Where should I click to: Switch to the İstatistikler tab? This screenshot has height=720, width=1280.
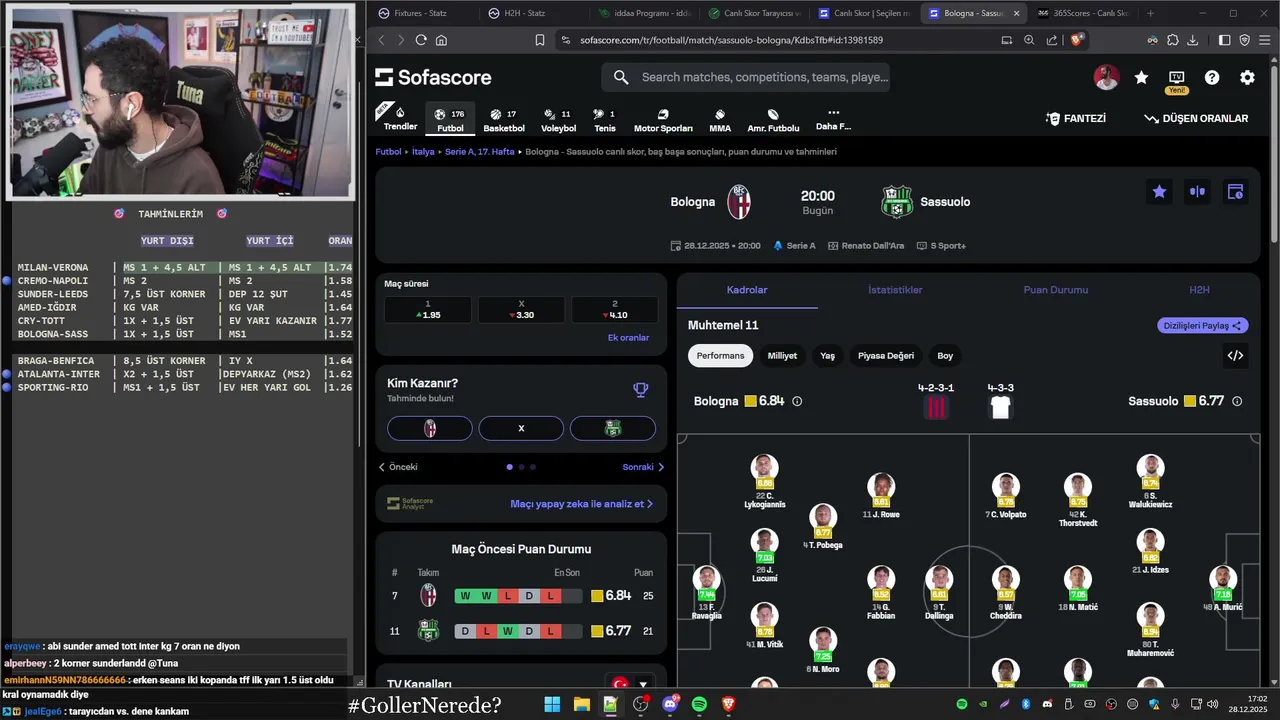(895, 290)
